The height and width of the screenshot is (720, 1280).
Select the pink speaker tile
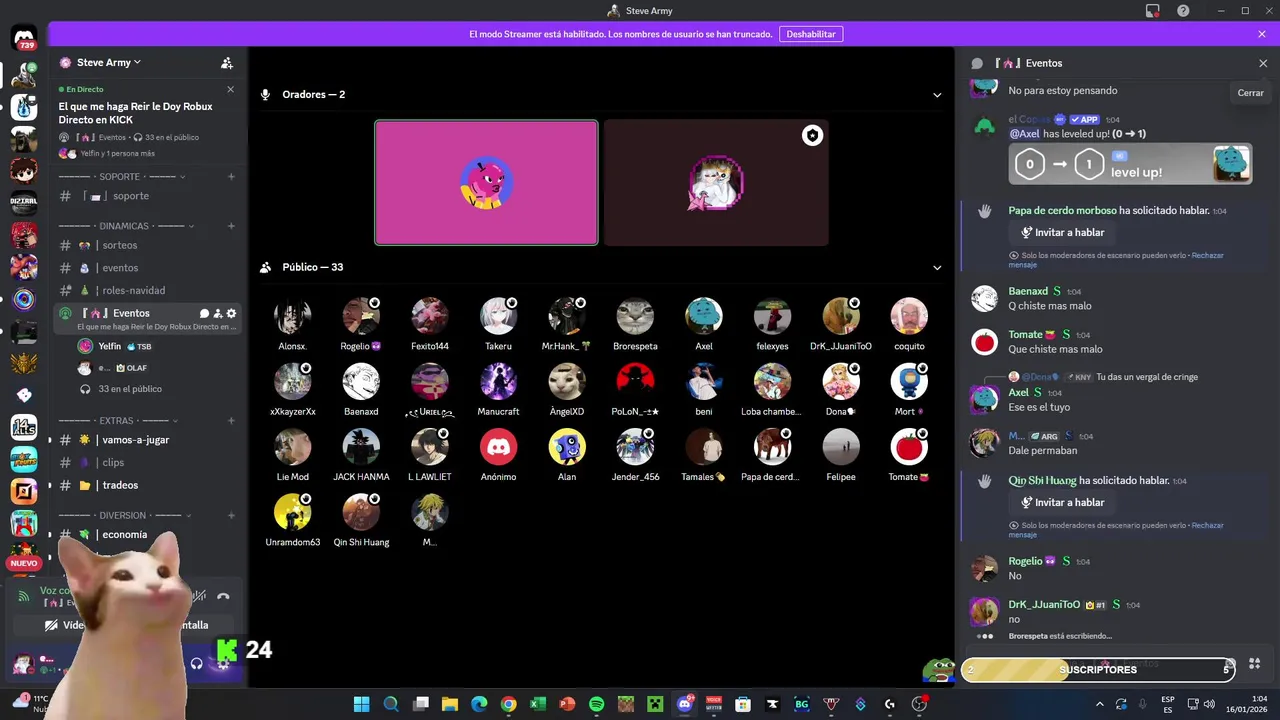click(486, 183)
